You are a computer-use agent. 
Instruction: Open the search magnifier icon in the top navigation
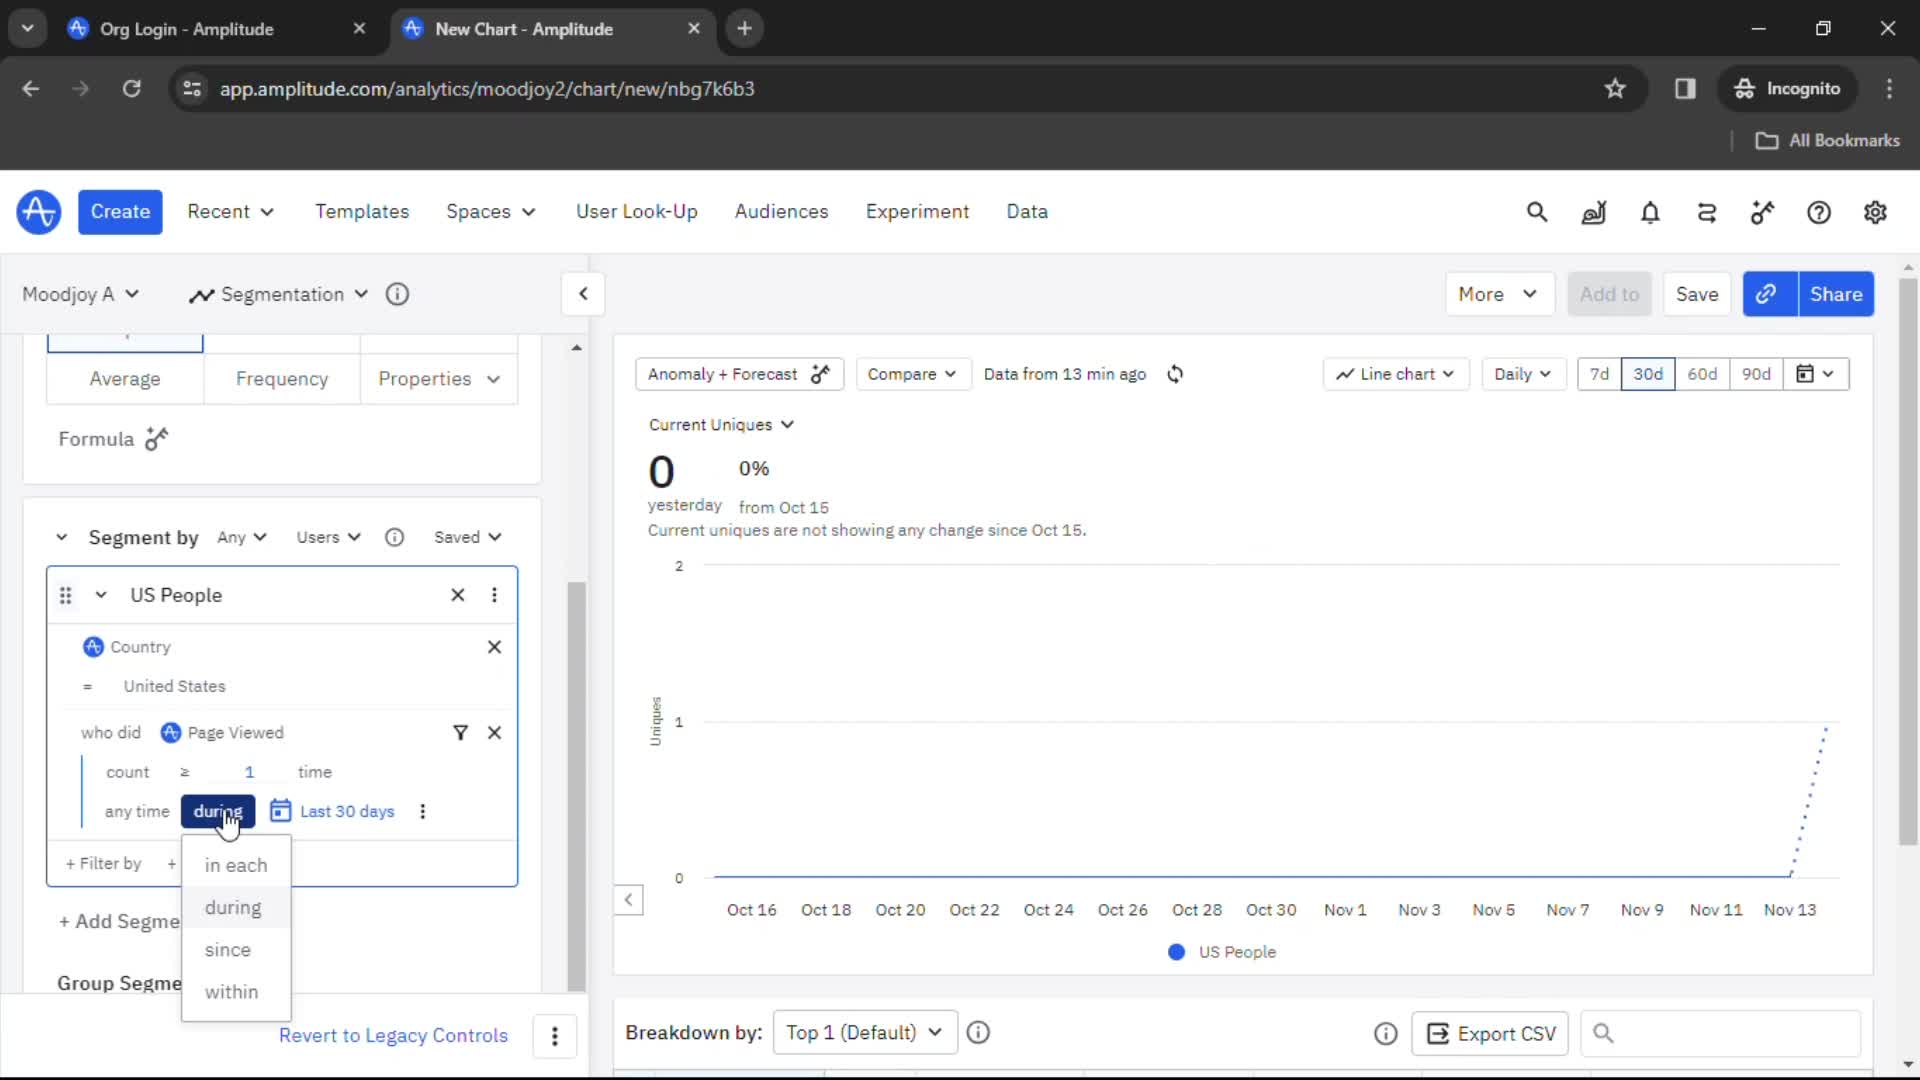click(x=1537, y=212)
